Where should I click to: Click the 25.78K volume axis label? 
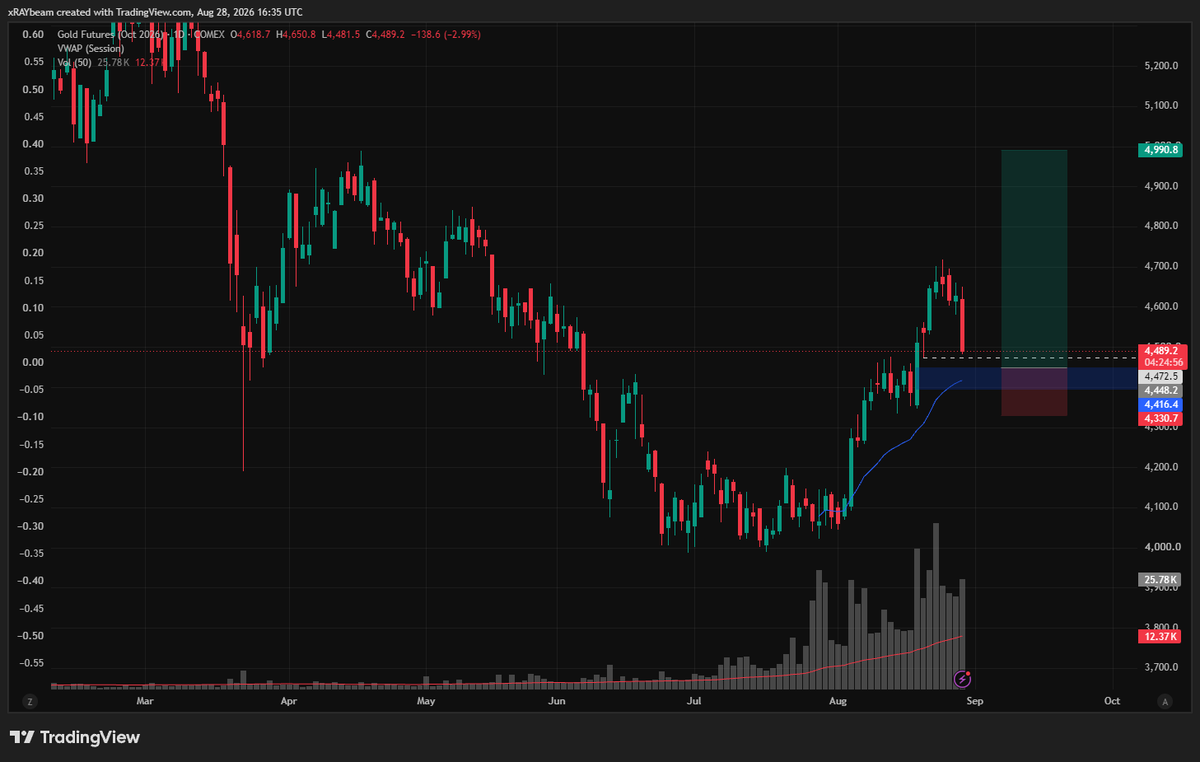1160,580
